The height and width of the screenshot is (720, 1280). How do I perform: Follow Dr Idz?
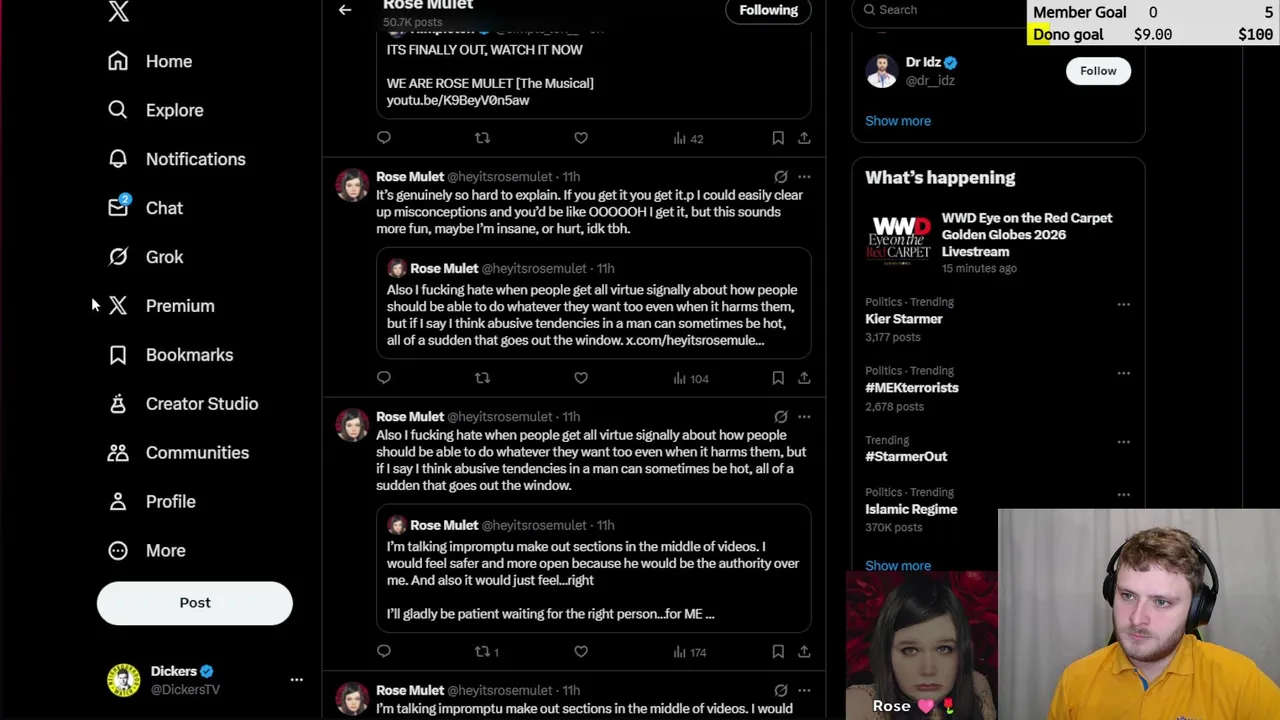pyautogui.click(x=1098, y=71)
